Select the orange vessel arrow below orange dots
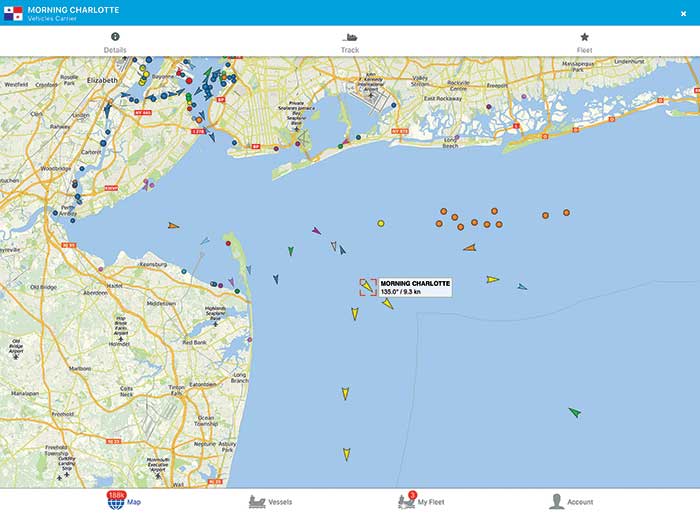700x514 pixels. coord(469,248)
